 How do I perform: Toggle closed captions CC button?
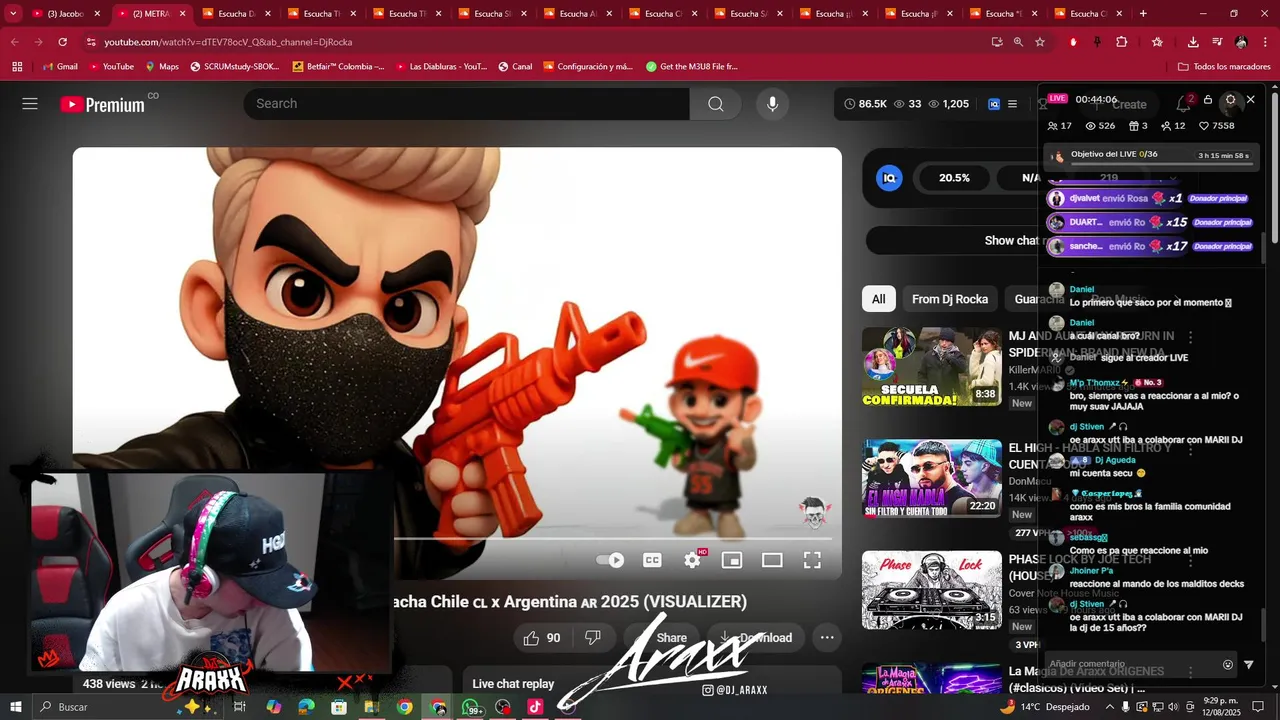[652, 560]
